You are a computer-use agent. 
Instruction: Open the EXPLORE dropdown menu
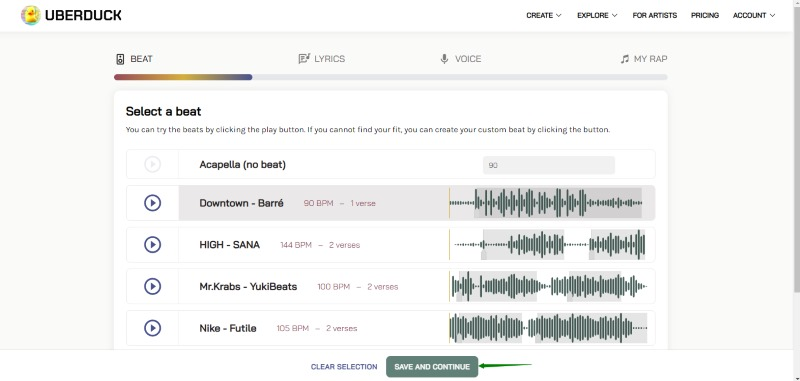click(x=597, y=15)
